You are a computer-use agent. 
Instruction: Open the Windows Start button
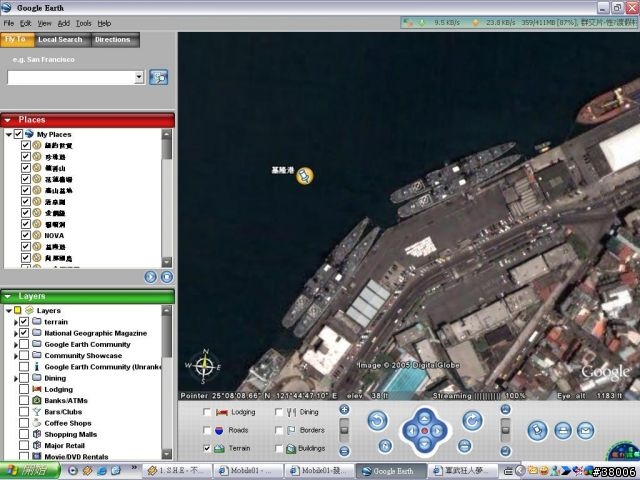click(x=30, y=470)
